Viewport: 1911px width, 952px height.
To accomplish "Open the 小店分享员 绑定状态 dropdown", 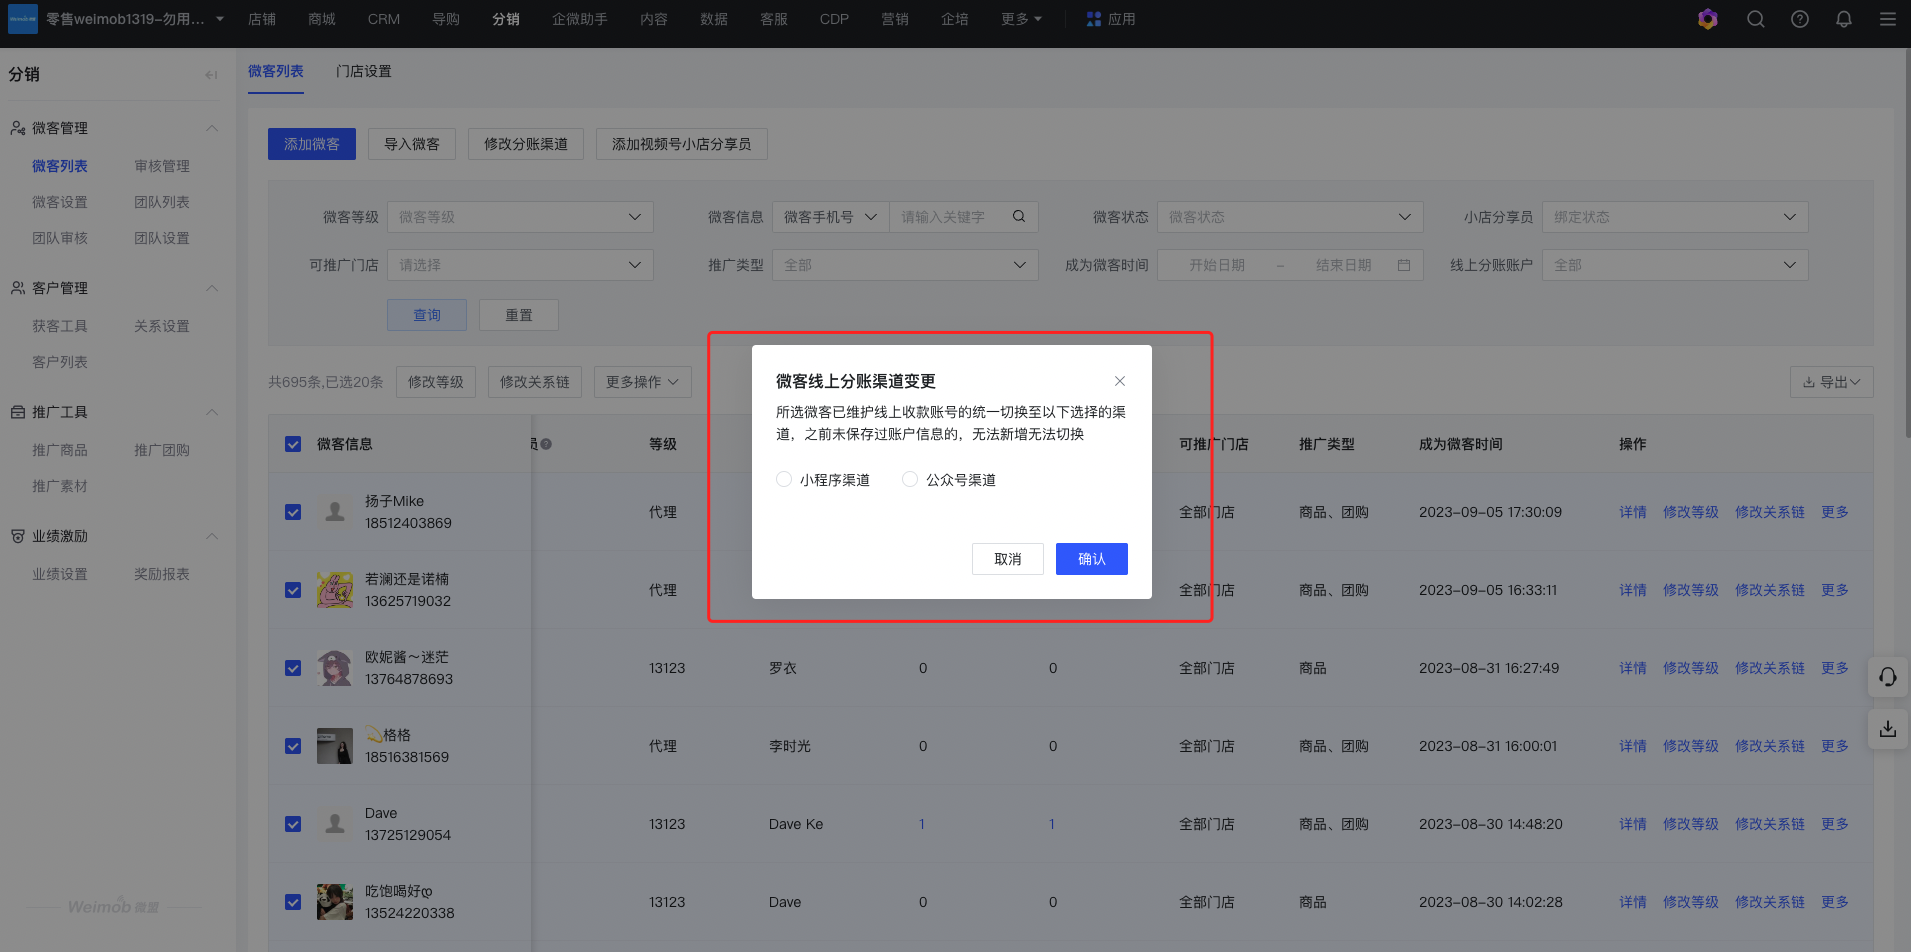I will pyautogui.click(x=1675, y=217).
